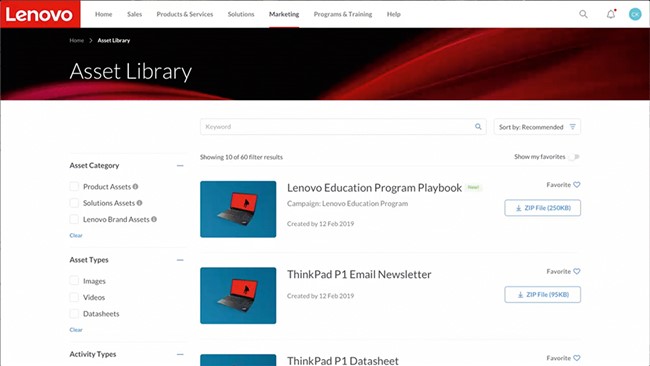Go to Home breadcrumb

77,40
